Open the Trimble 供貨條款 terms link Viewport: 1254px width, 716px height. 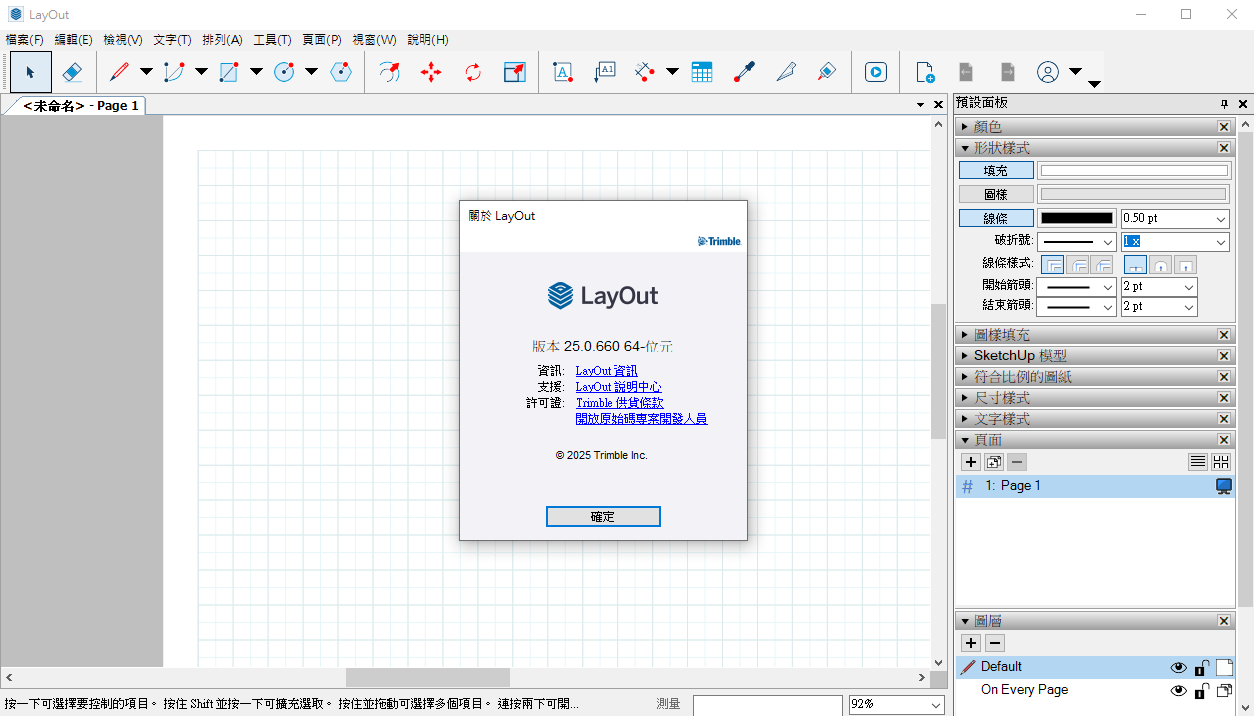(620, 403)
